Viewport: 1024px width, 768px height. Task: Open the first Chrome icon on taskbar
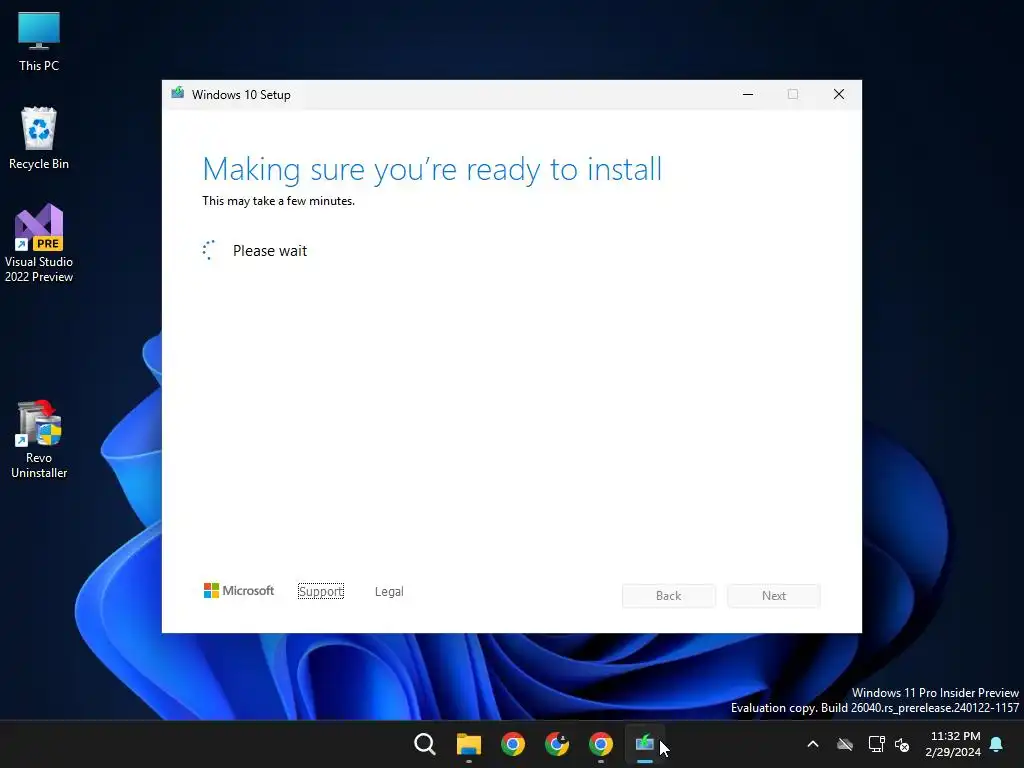[513, 744]
